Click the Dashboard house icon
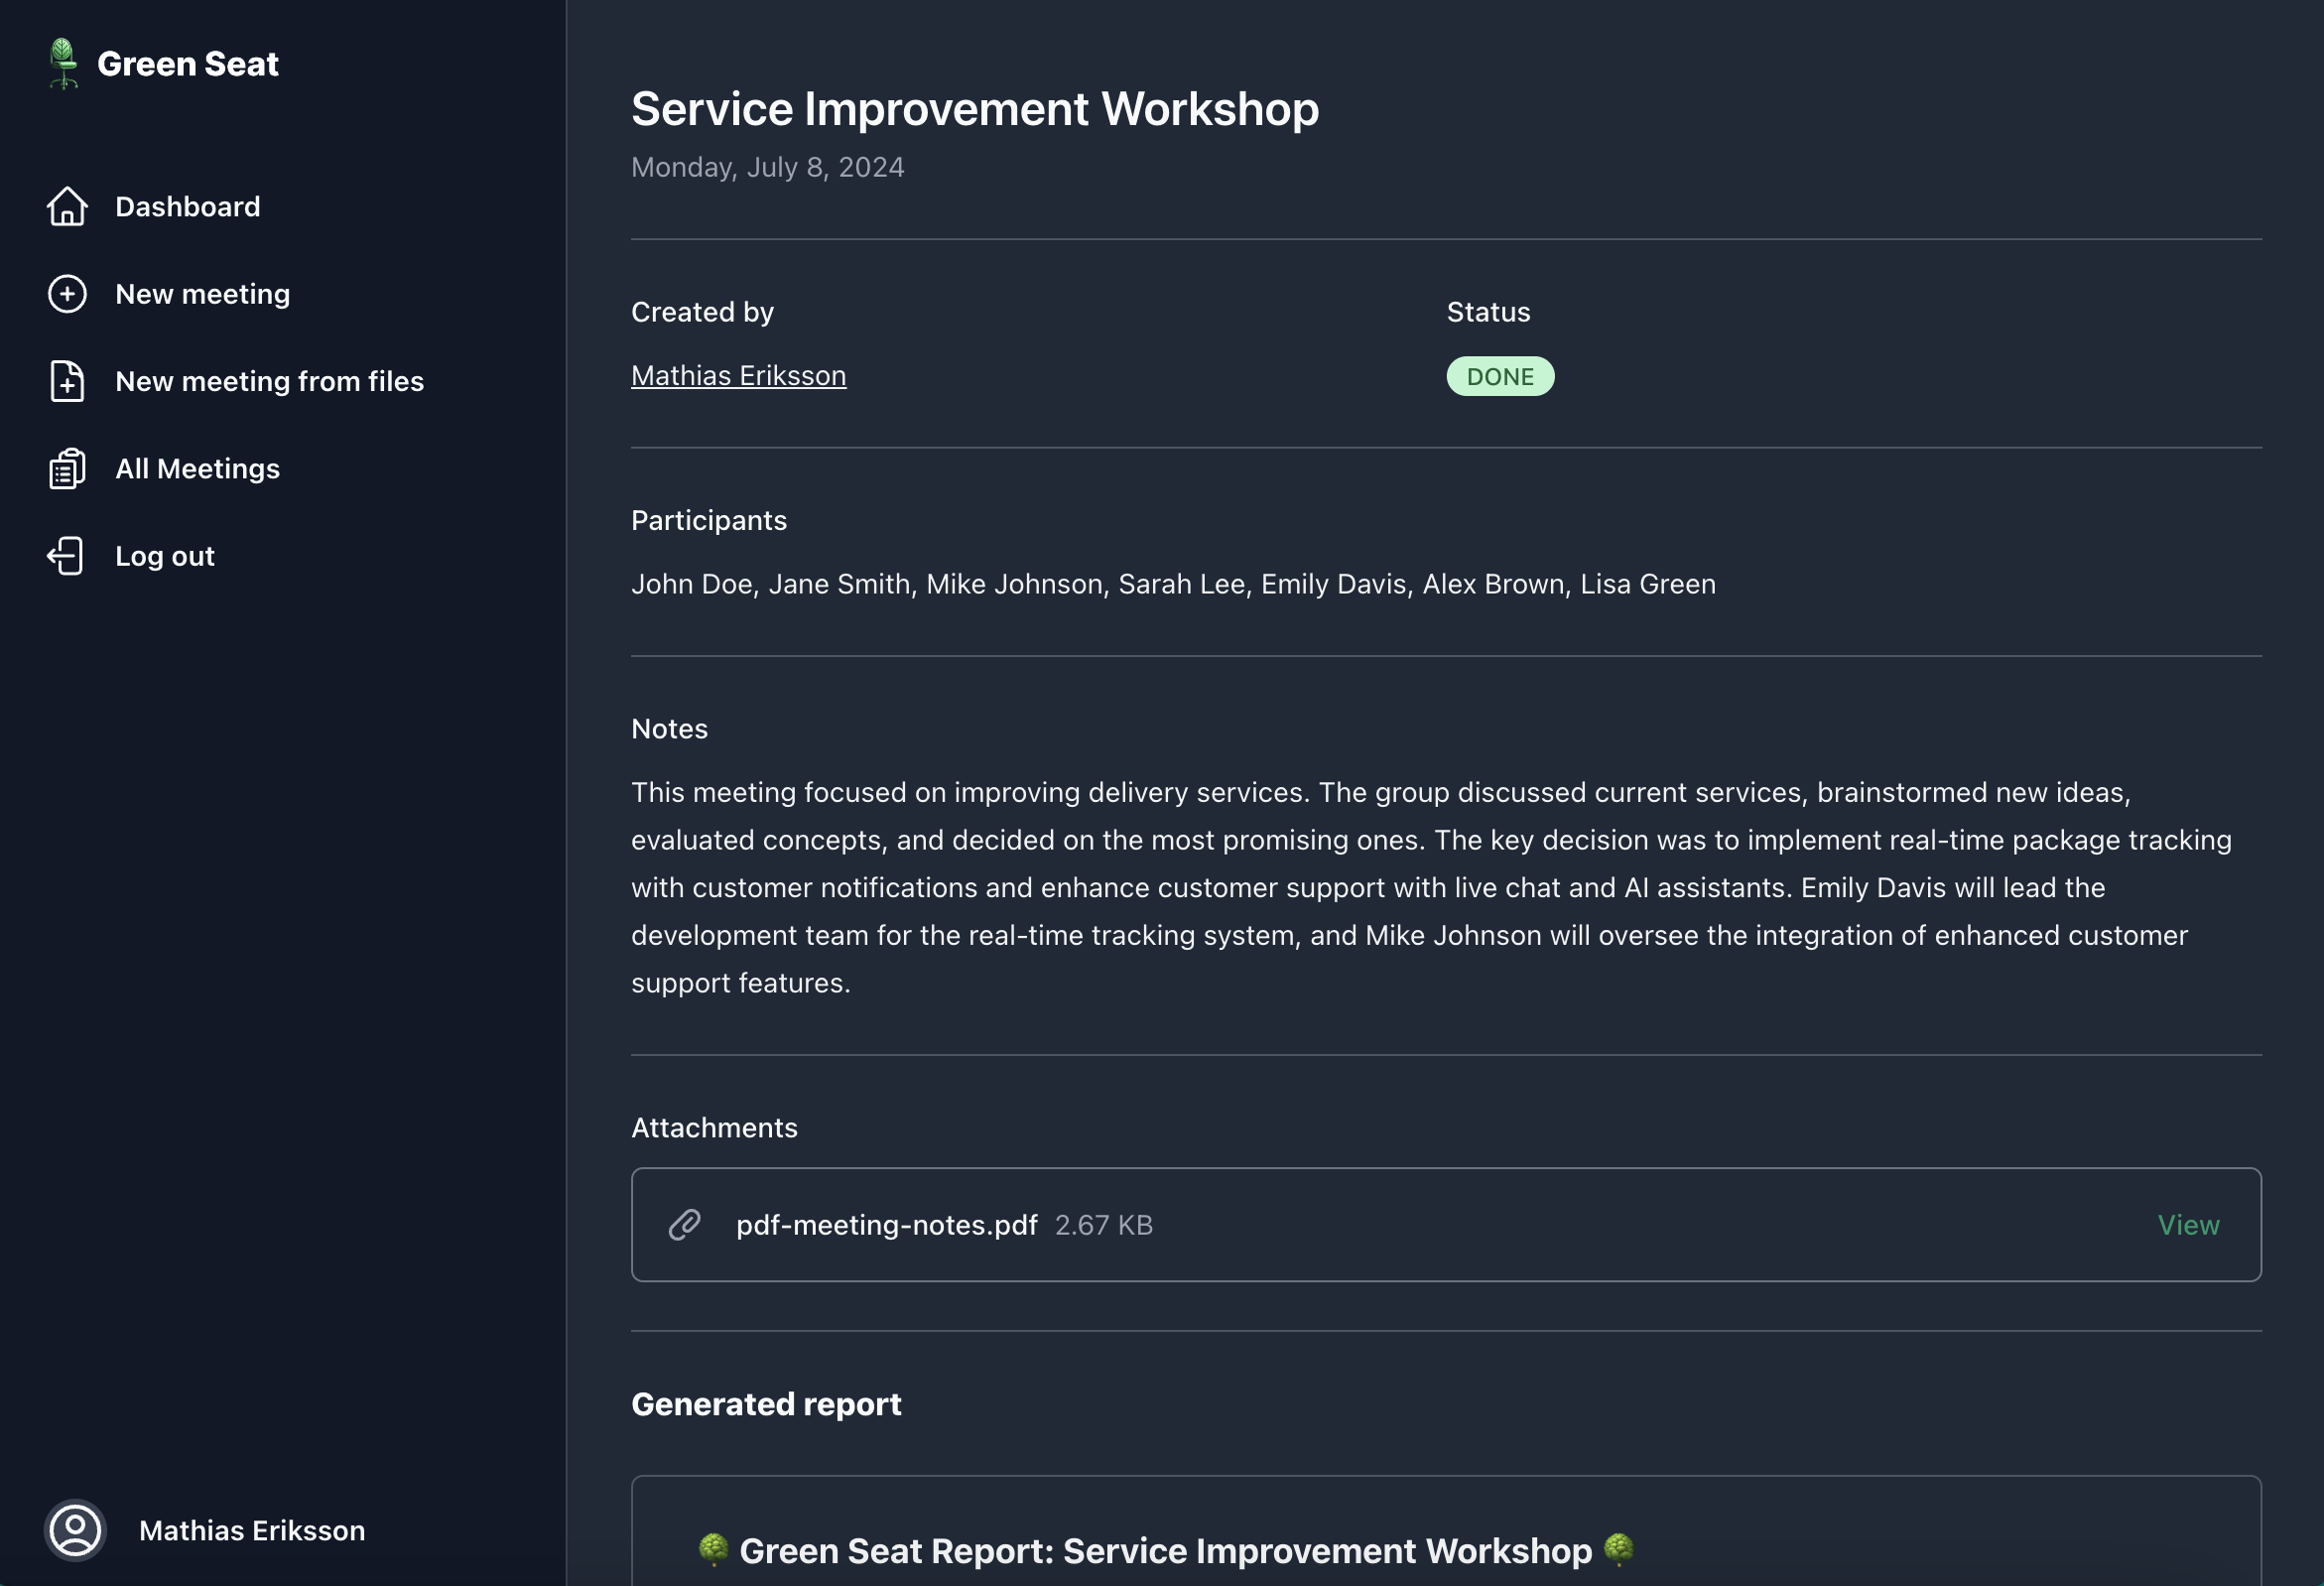 (67, 207)
